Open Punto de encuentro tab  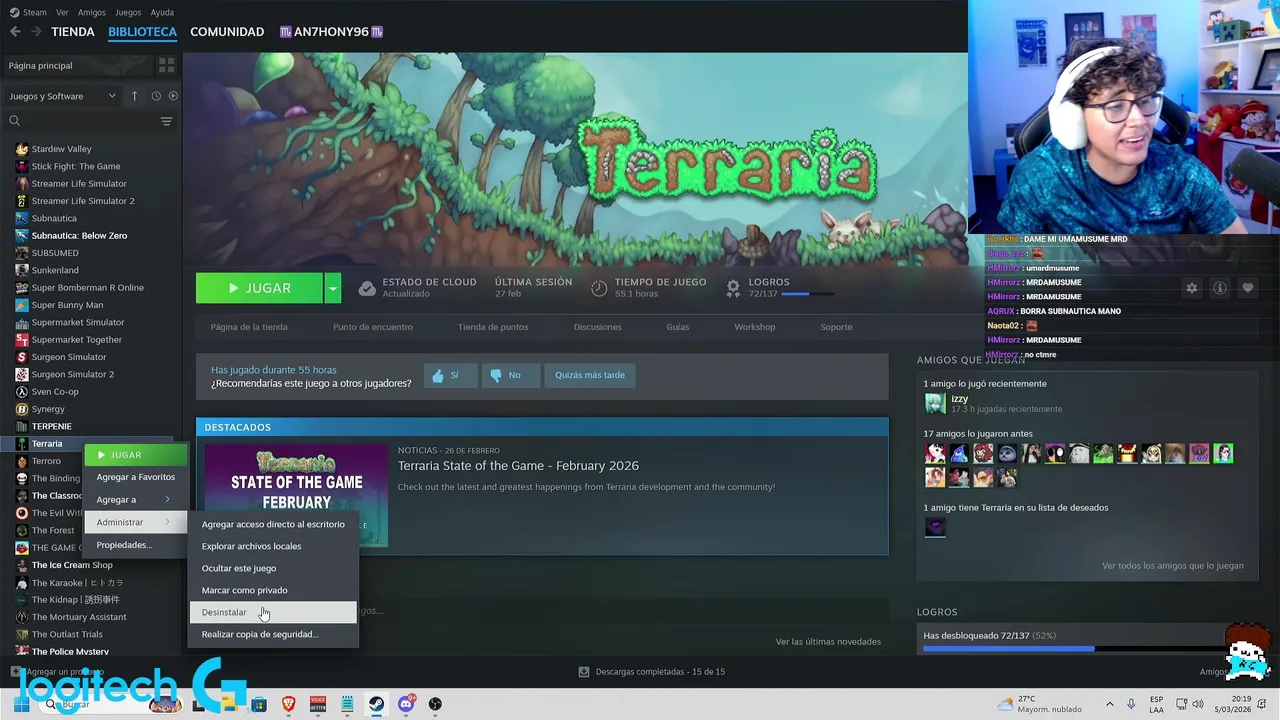(x=372, y=327)
